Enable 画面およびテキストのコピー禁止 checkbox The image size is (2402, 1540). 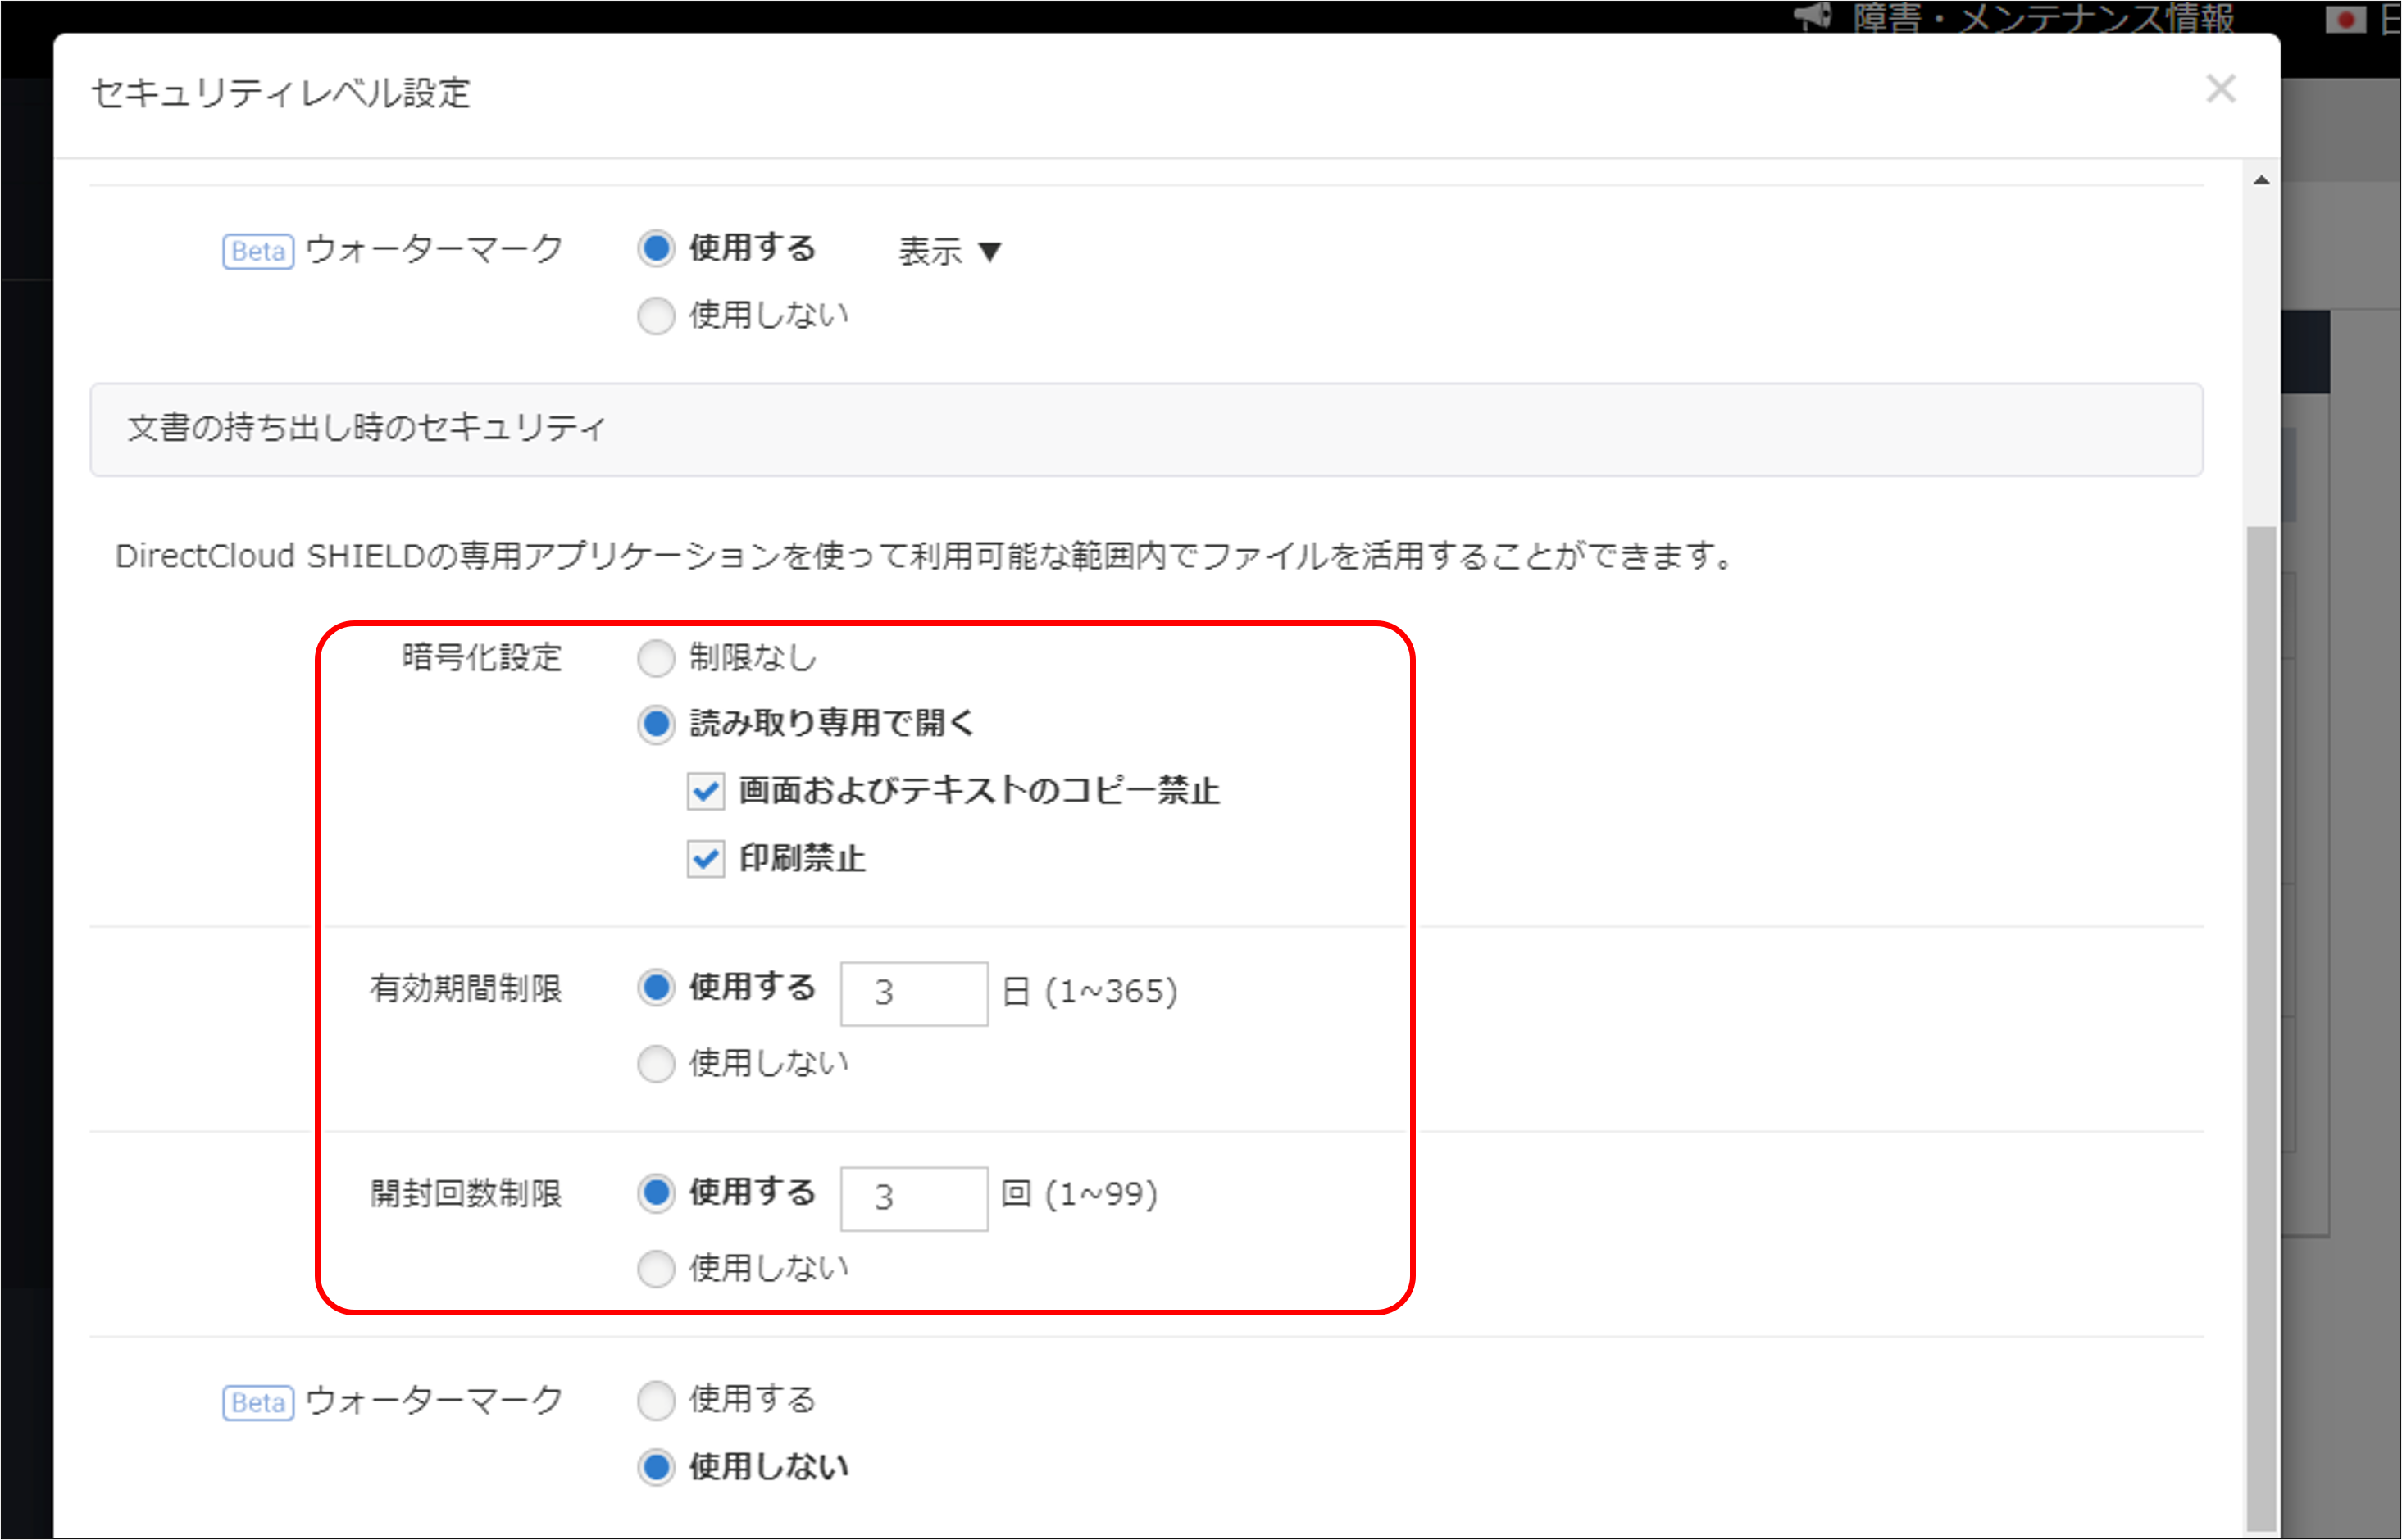[x=705, y=791]
